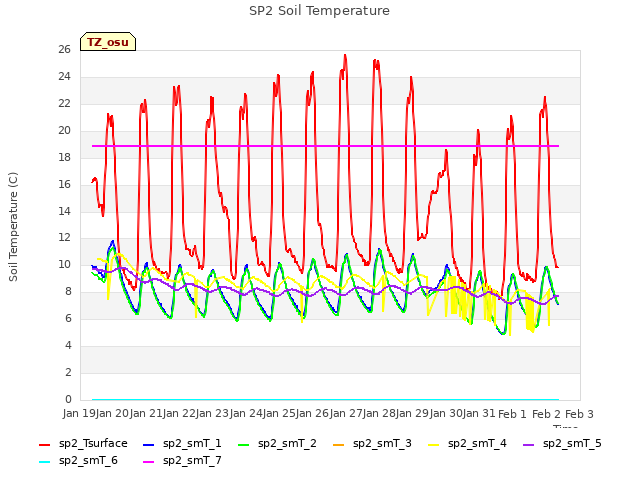Click the orange sp2_smT_3 legend swatch
The height and width of the screenshot is (480, 640).
pyautogui.click(x=339, y=444)
